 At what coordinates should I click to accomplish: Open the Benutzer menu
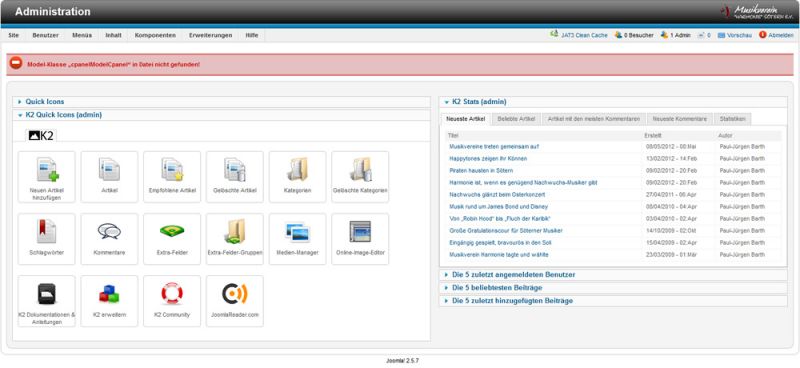coord(45,35)
